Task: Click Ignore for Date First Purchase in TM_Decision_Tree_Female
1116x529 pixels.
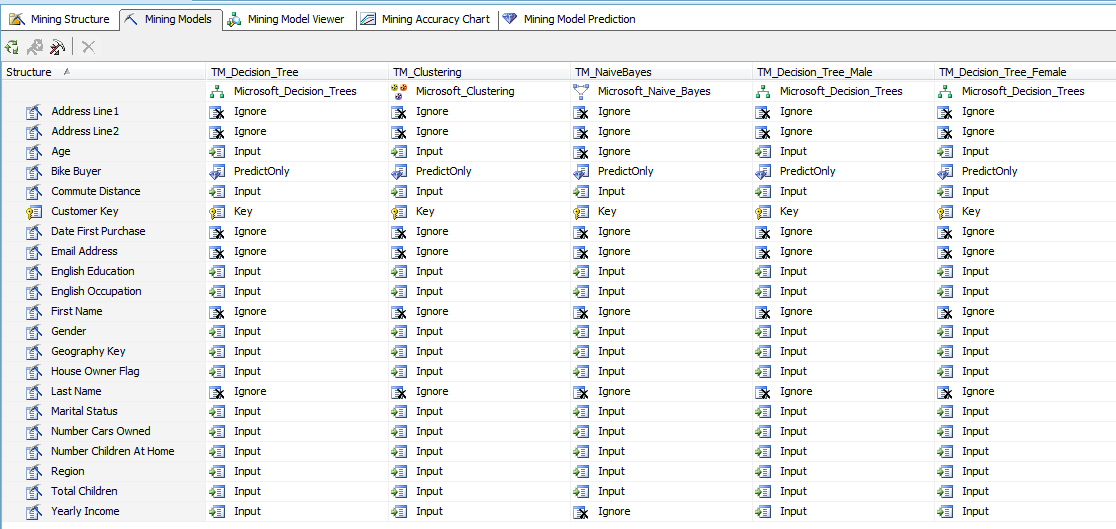Action: (x=978, y=232)
